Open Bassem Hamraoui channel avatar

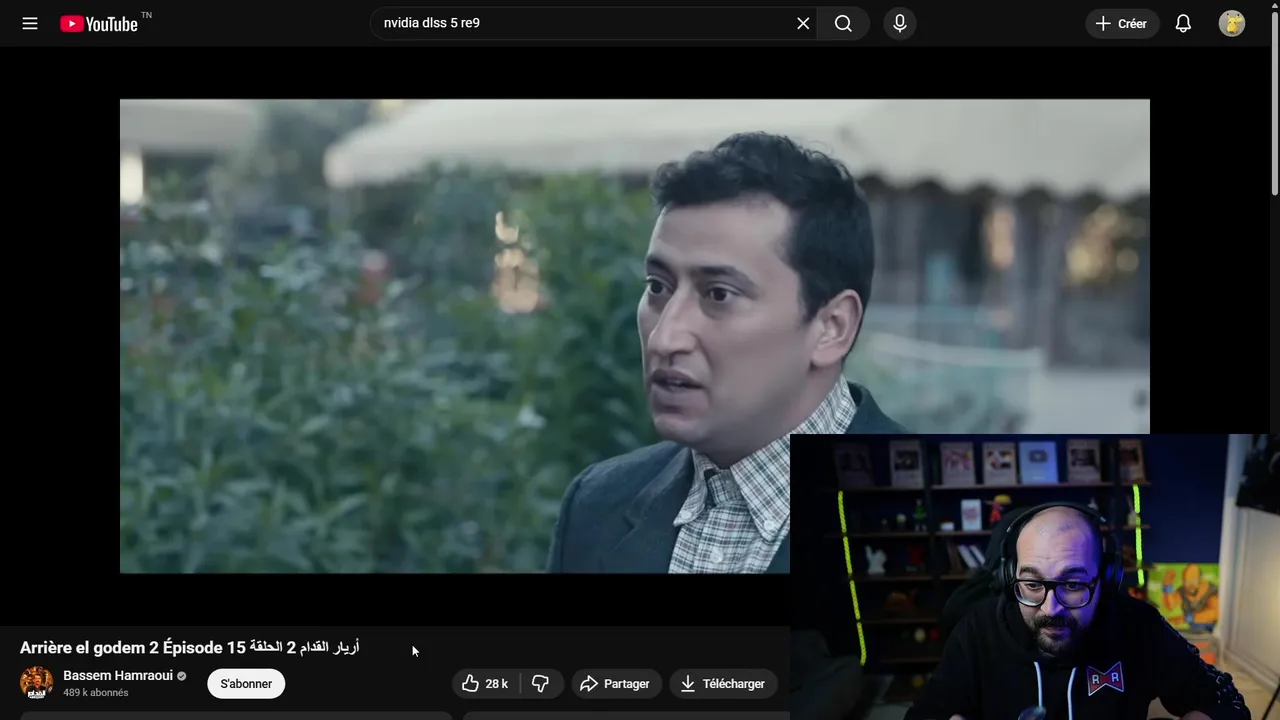37,683
